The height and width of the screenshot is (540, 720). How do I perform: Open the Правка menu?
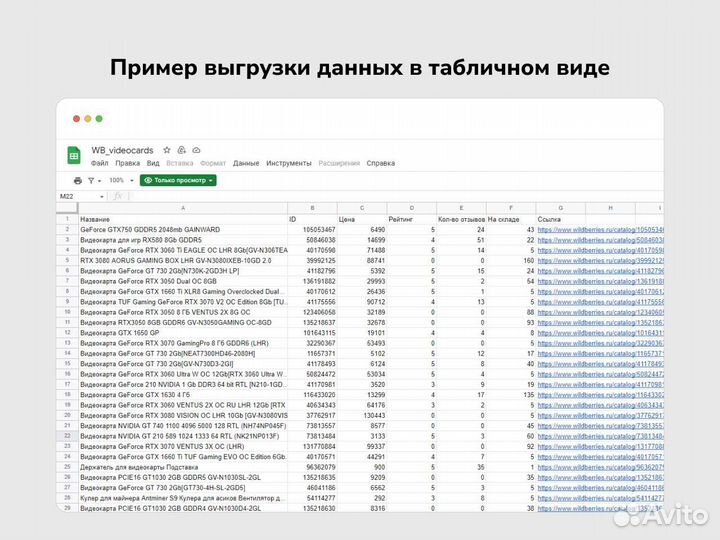[x=128, y=163]
